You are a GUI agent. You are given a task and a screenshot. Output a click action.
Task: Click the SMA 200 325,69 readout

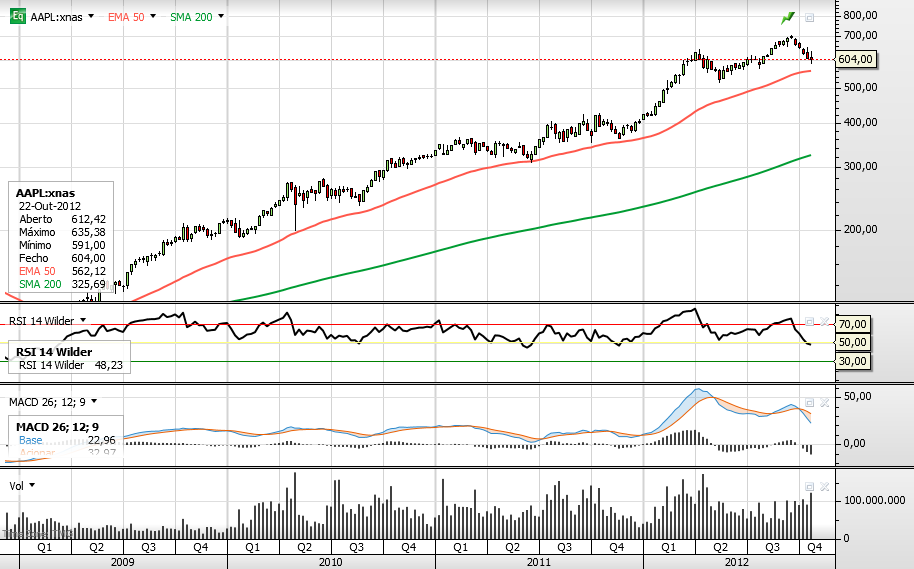click(x=89, y=284)
